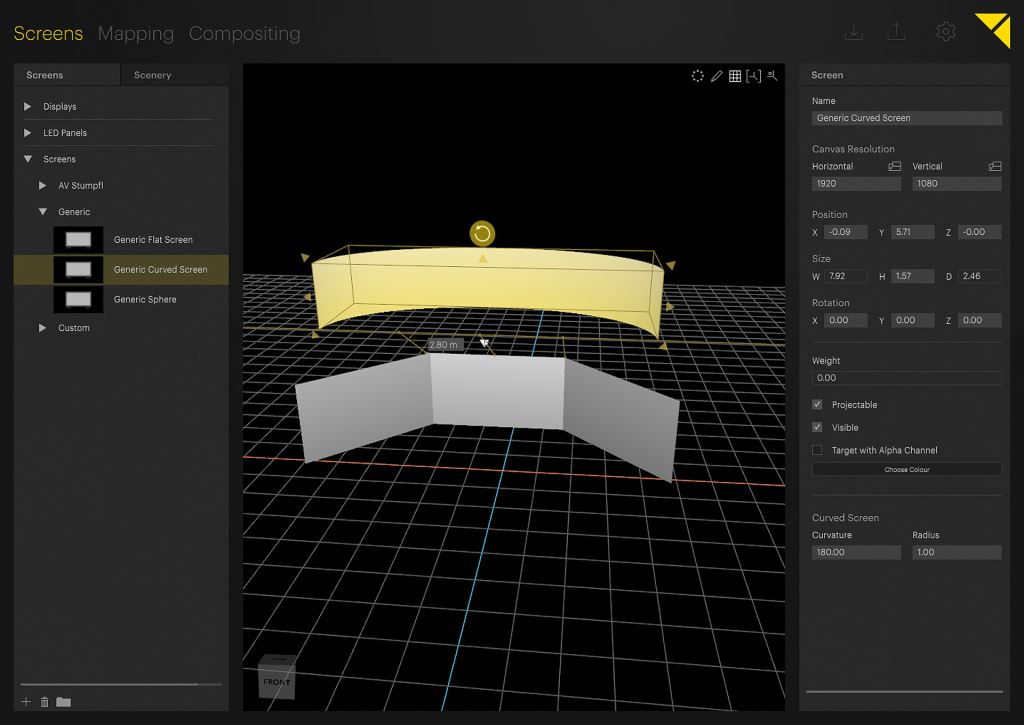Click the plus icon to add item
The image size is (1024, 725).
[x=26, y=702]
